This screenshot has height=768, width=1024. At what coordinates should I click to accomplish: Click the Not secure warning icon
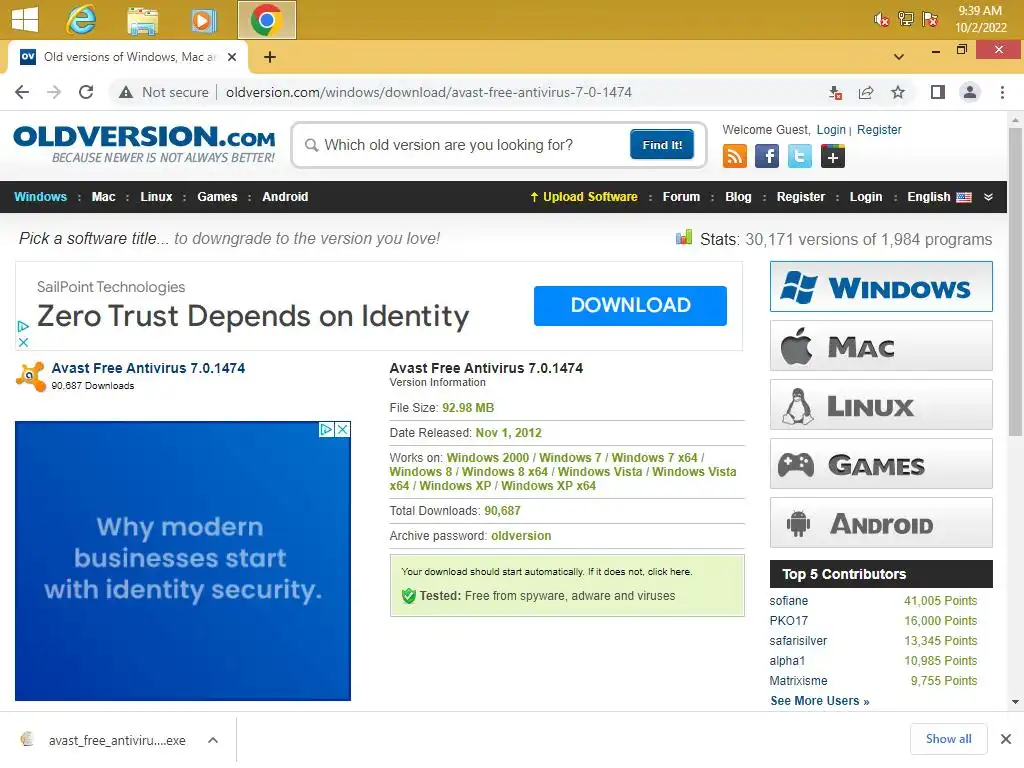click(x=126, y=92)
